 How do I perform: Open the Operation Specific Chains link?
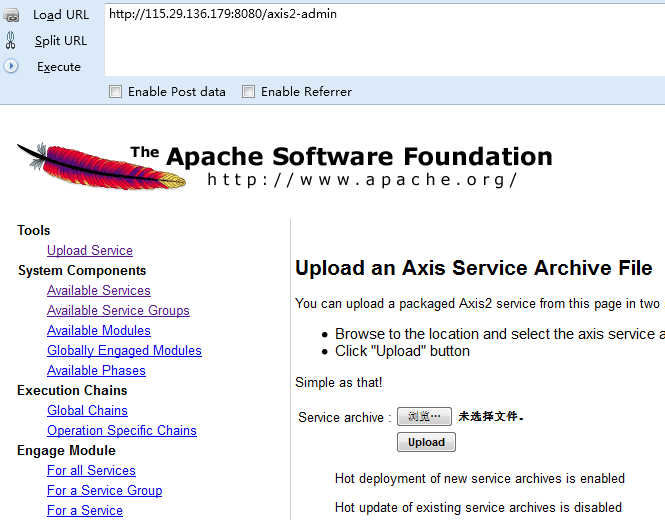click(x=122, y=431)
